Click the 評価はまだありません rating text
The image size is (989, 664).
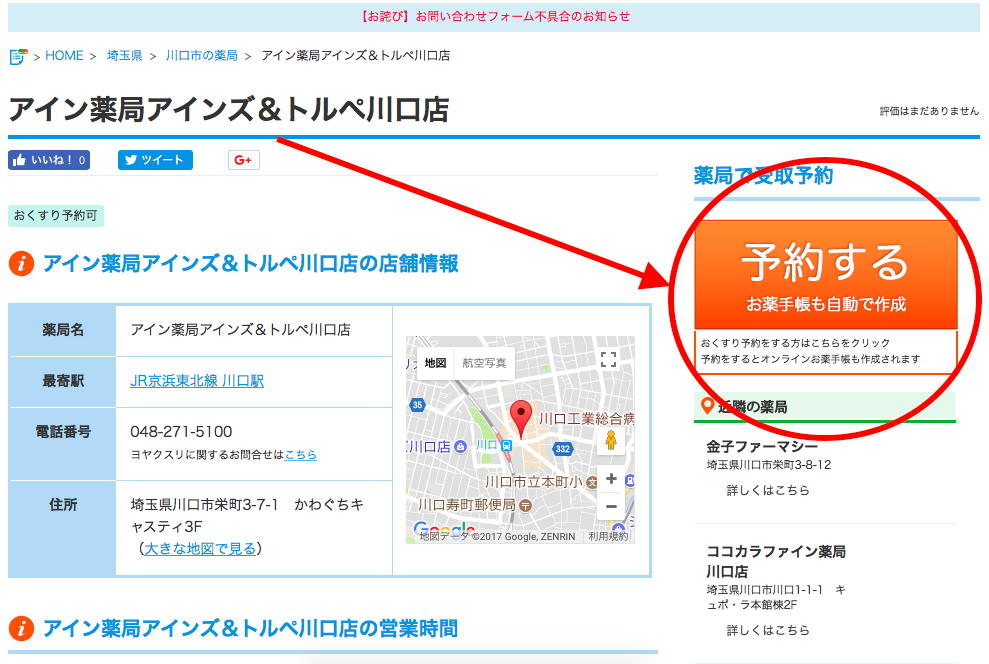[x=929, y=111]
